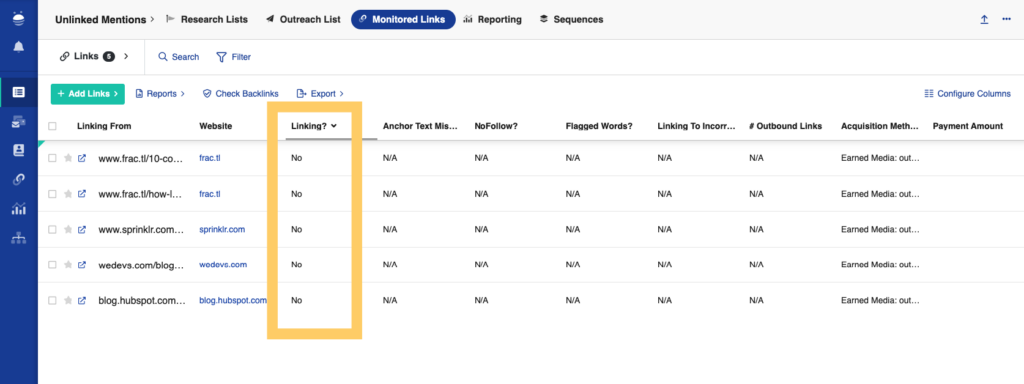This screenshot has width=1024, height=384.
Task: Click the Linking To Incorr... column header
Action: [697, 126]
